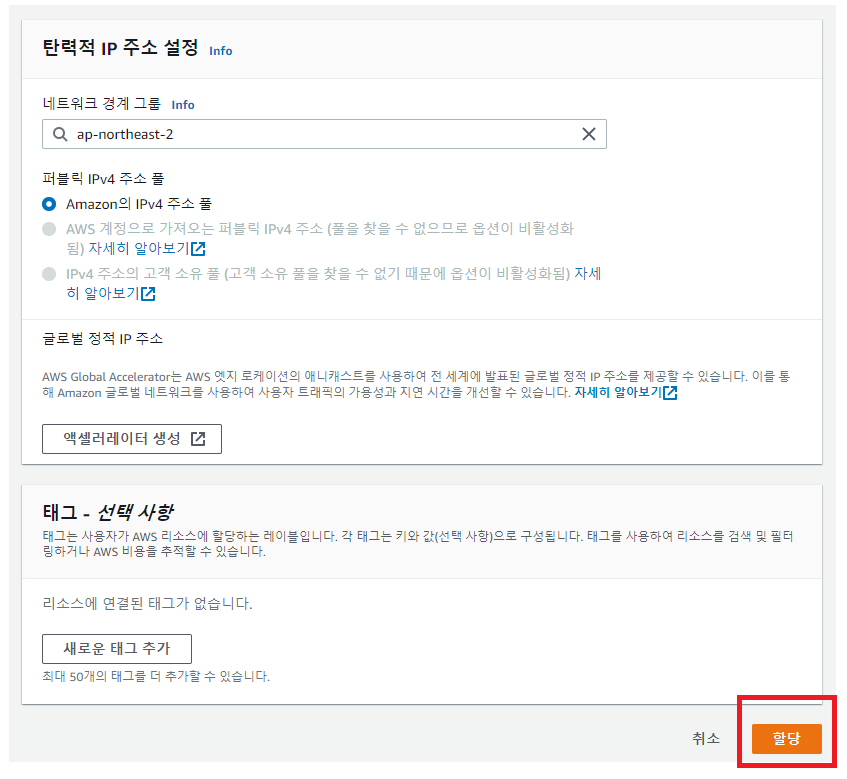
Task: Click the ap-northeast-2 search field
Action: point(324,134)
